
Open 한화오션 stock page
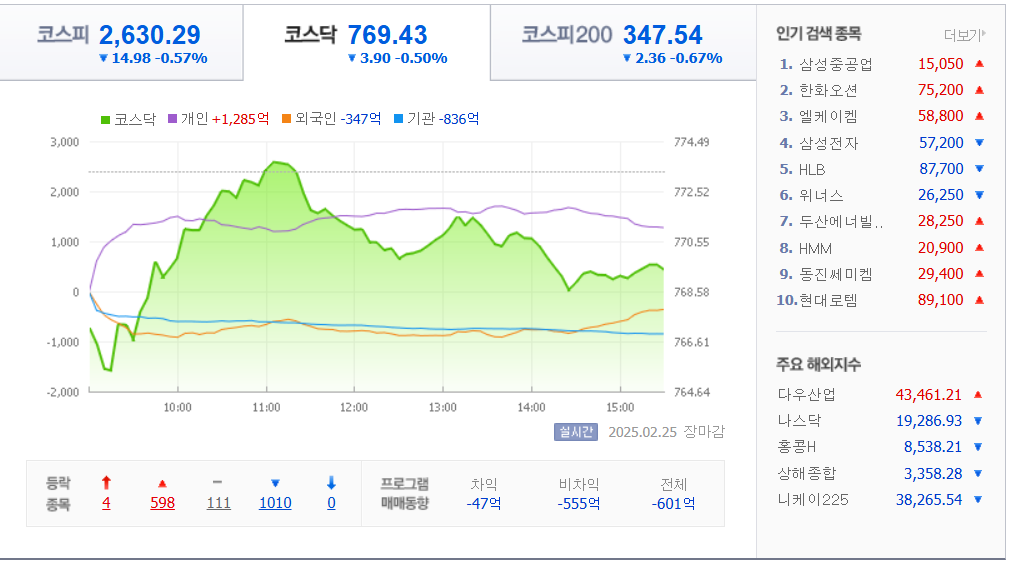click(828, 91)
